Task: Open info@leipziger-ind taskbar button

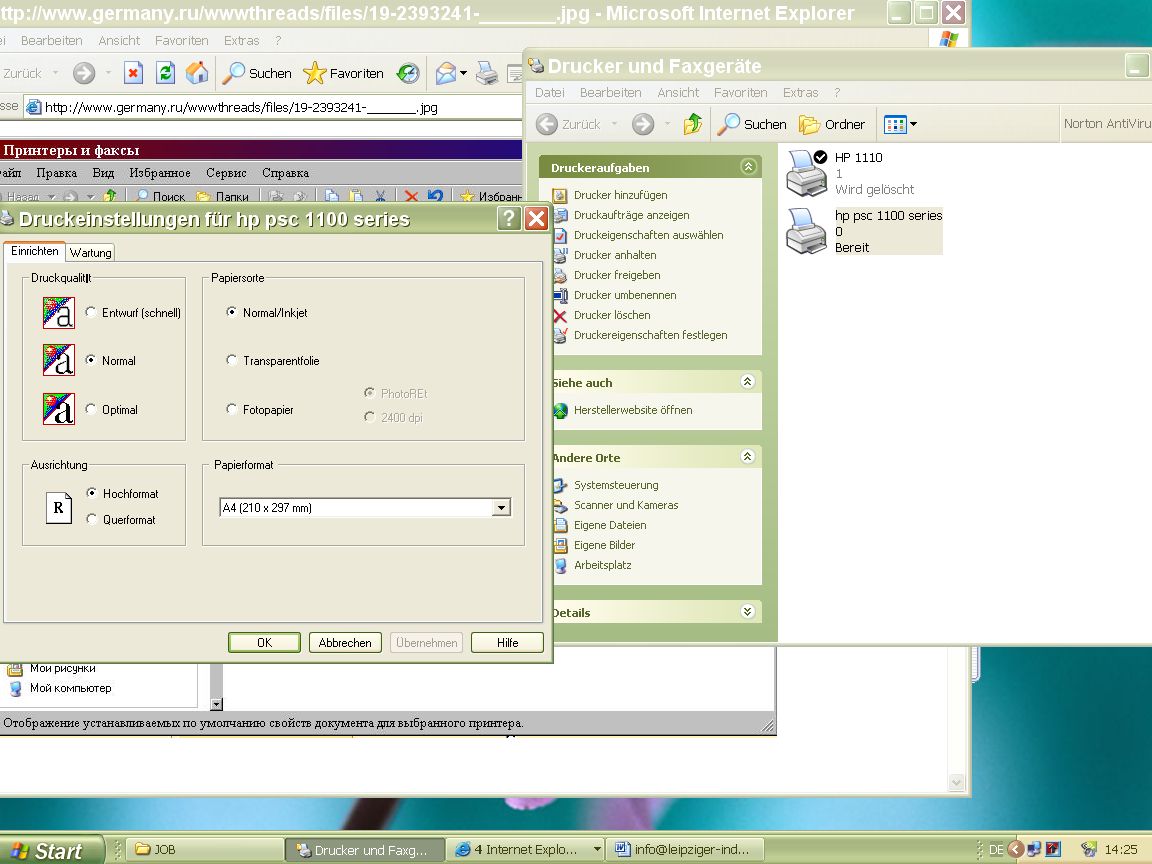Action: (x=686, y=850)
